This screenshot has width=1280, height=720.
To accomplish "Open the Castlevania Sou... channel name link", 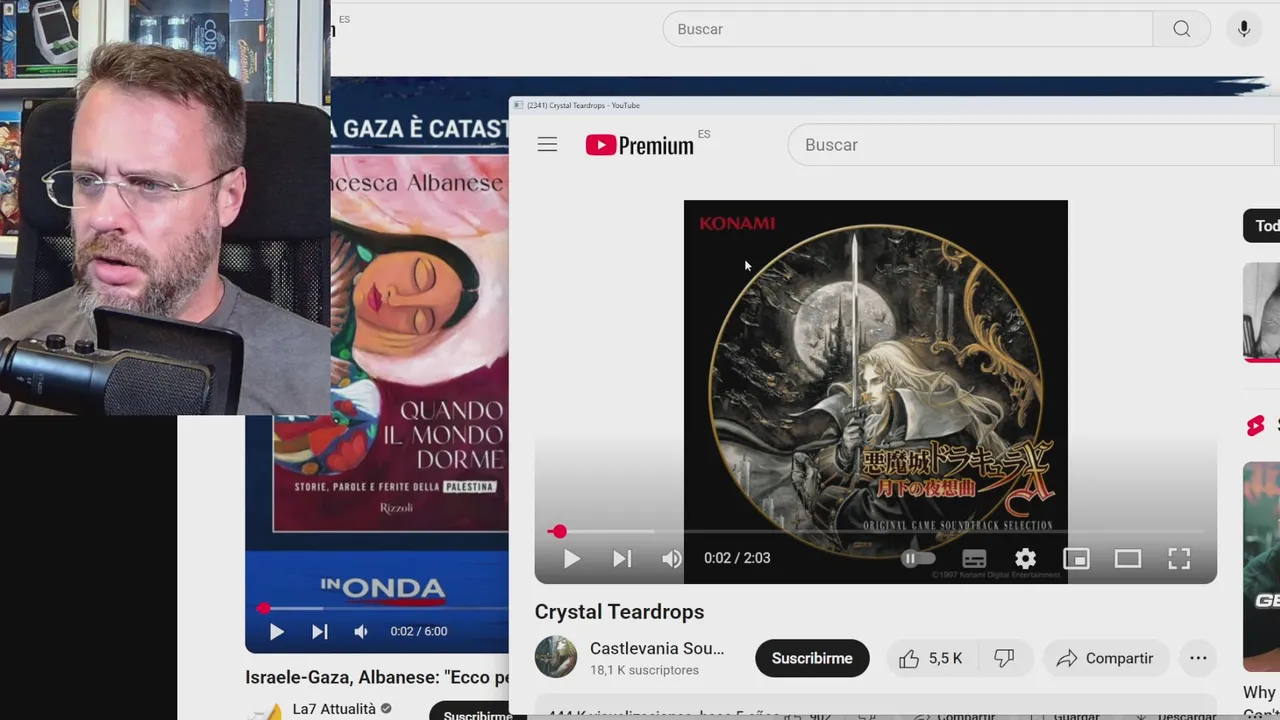I will coord(657,648).
